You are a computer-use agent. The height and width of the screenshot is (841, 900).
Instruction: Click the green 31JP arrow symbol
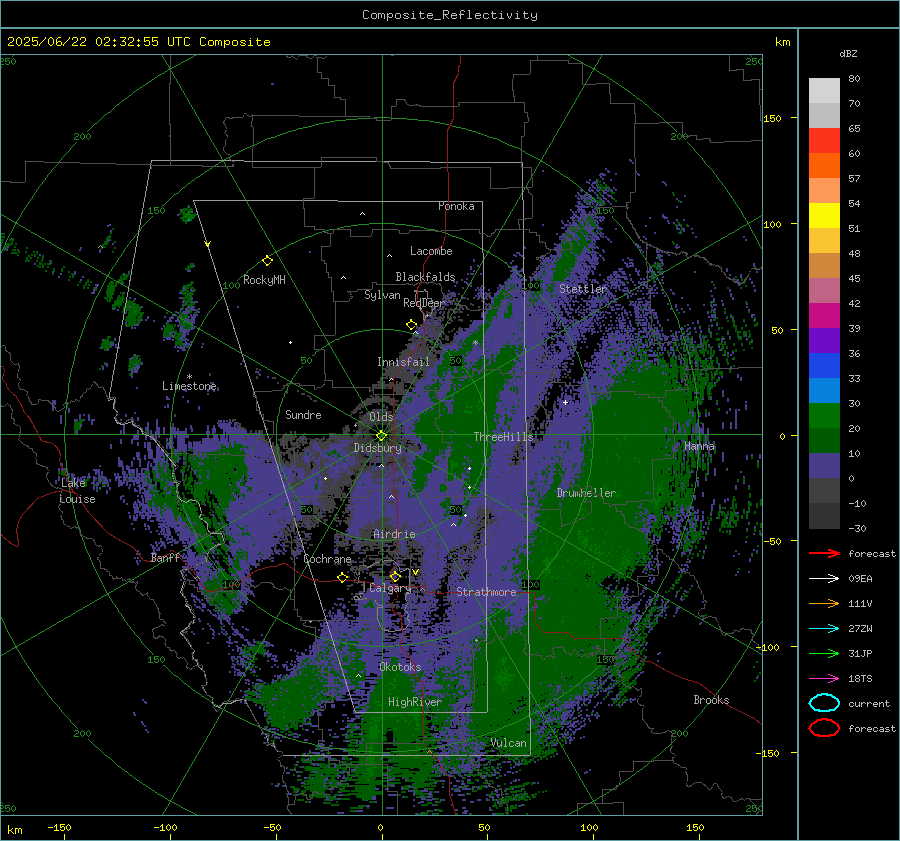824,653
